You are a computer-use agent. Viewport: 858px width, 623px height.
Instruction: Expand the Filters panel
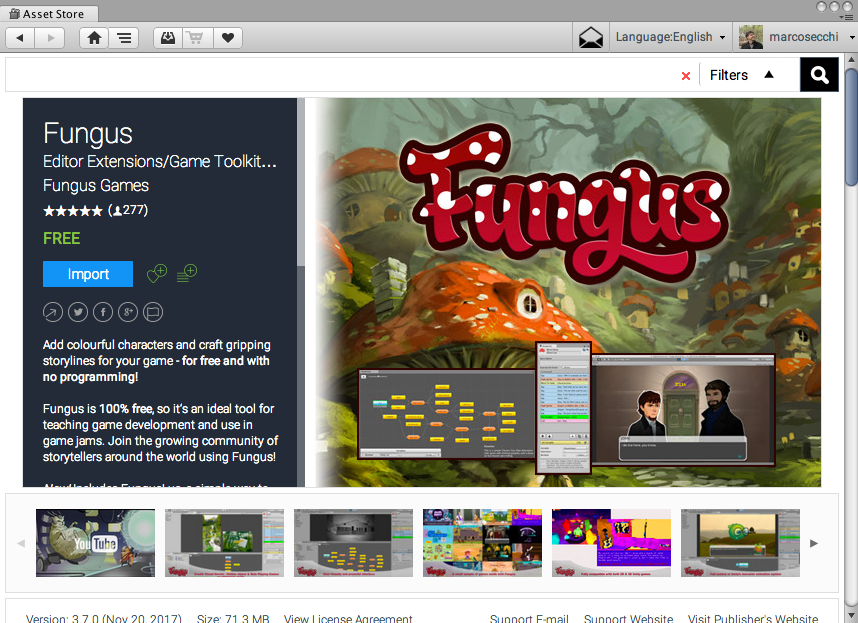741,75
